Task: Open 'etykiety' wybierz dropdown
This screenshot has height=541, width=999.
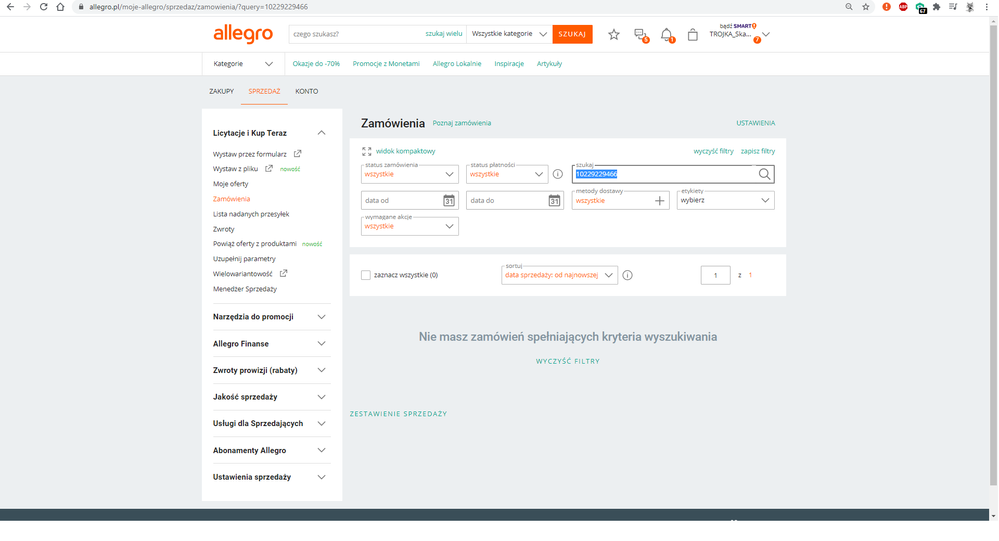Action: click(x=726, y=200)
